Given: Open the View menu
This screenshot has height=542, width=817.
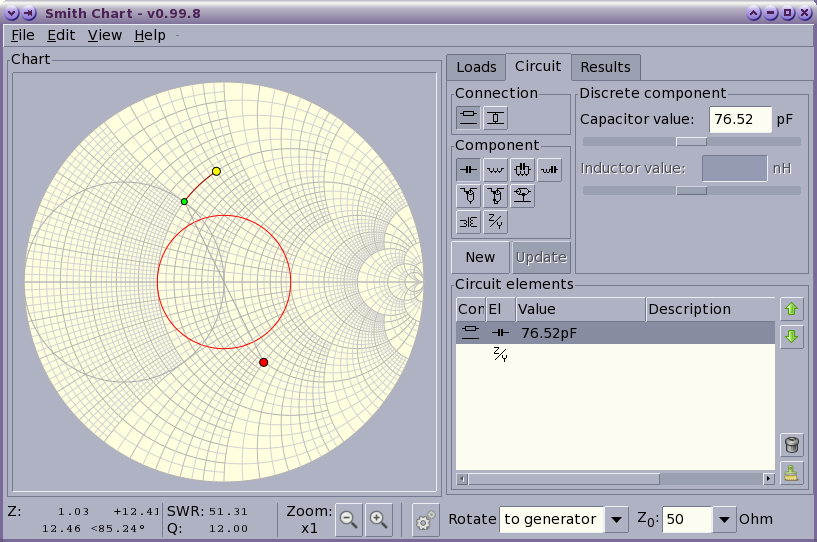Looking at the screenshot, I should point(105,35).
